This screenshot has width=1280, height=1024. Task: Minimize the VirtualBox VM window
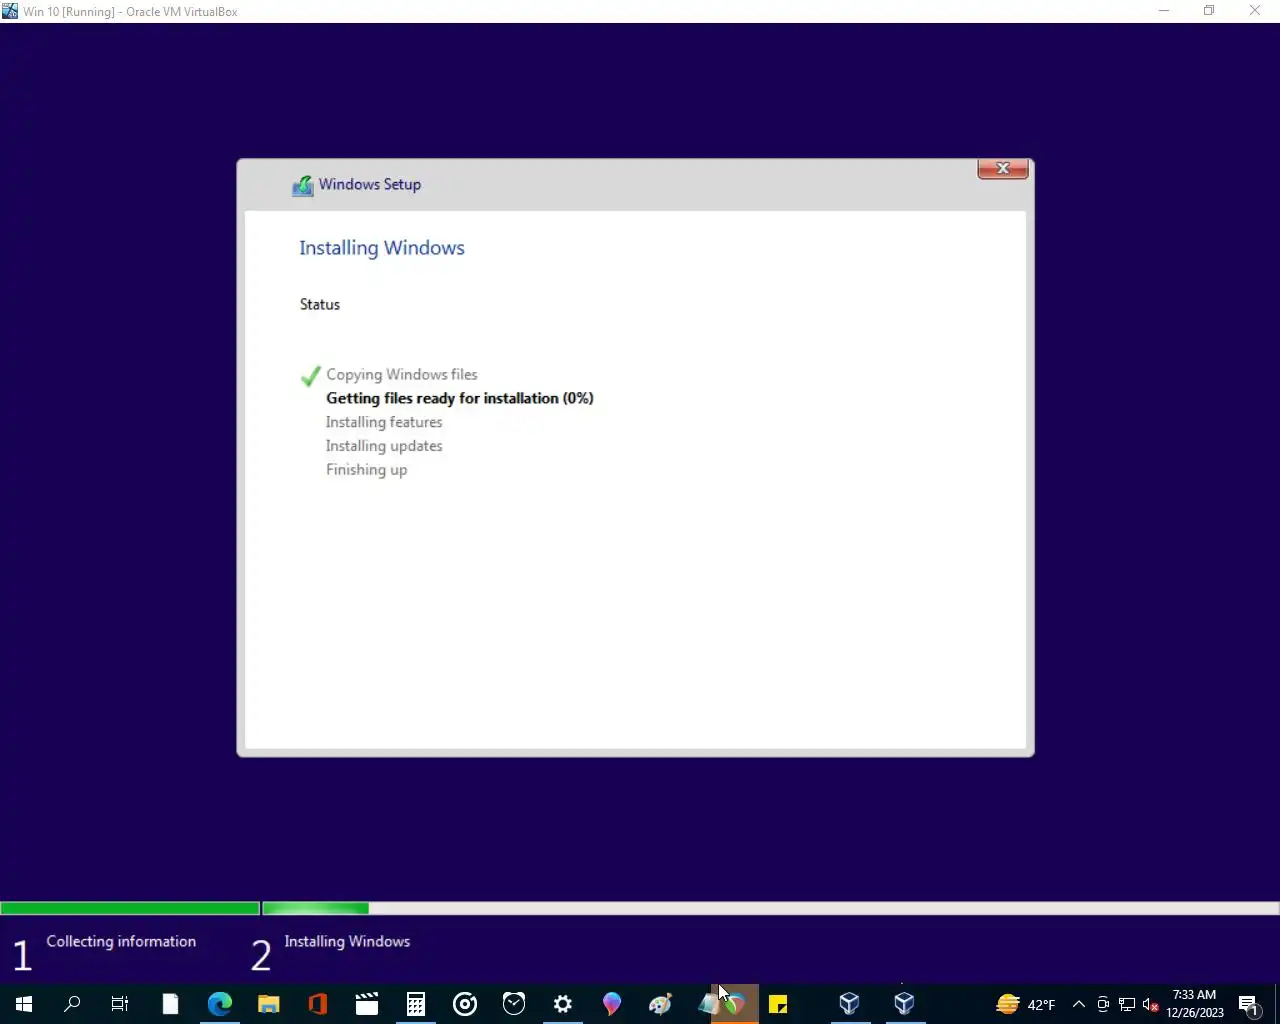pyautogui.click(x=1164, y=11)
